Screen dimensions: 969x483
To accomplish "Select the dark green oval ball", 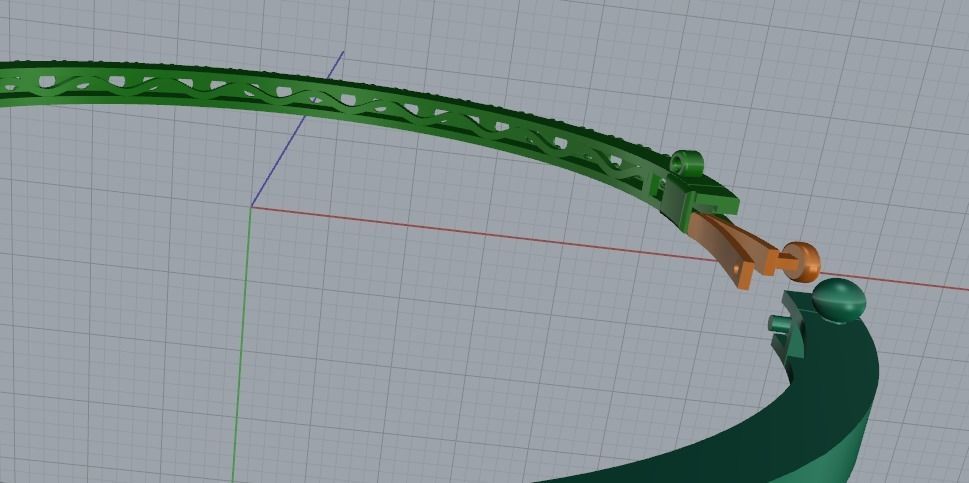I will pos(838,300).
